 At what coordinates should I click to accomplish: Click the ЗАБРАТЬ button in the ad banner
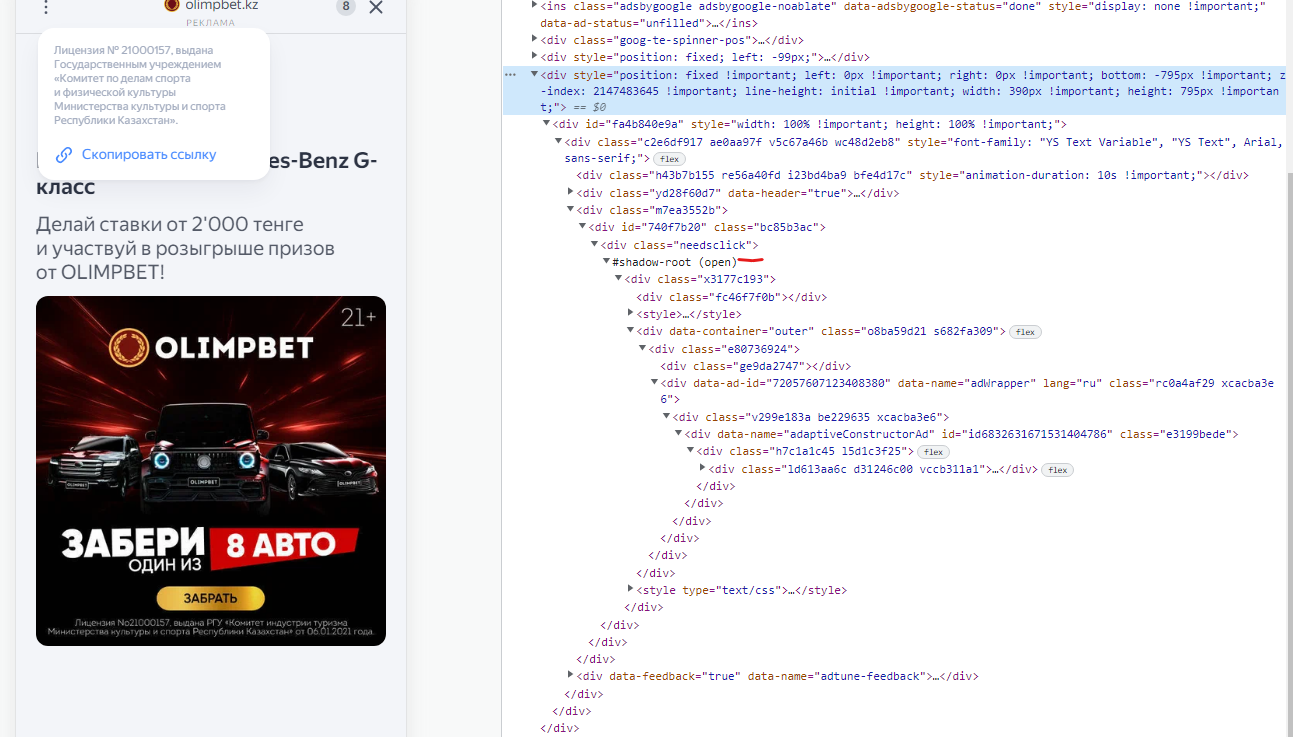coord(210,598)
